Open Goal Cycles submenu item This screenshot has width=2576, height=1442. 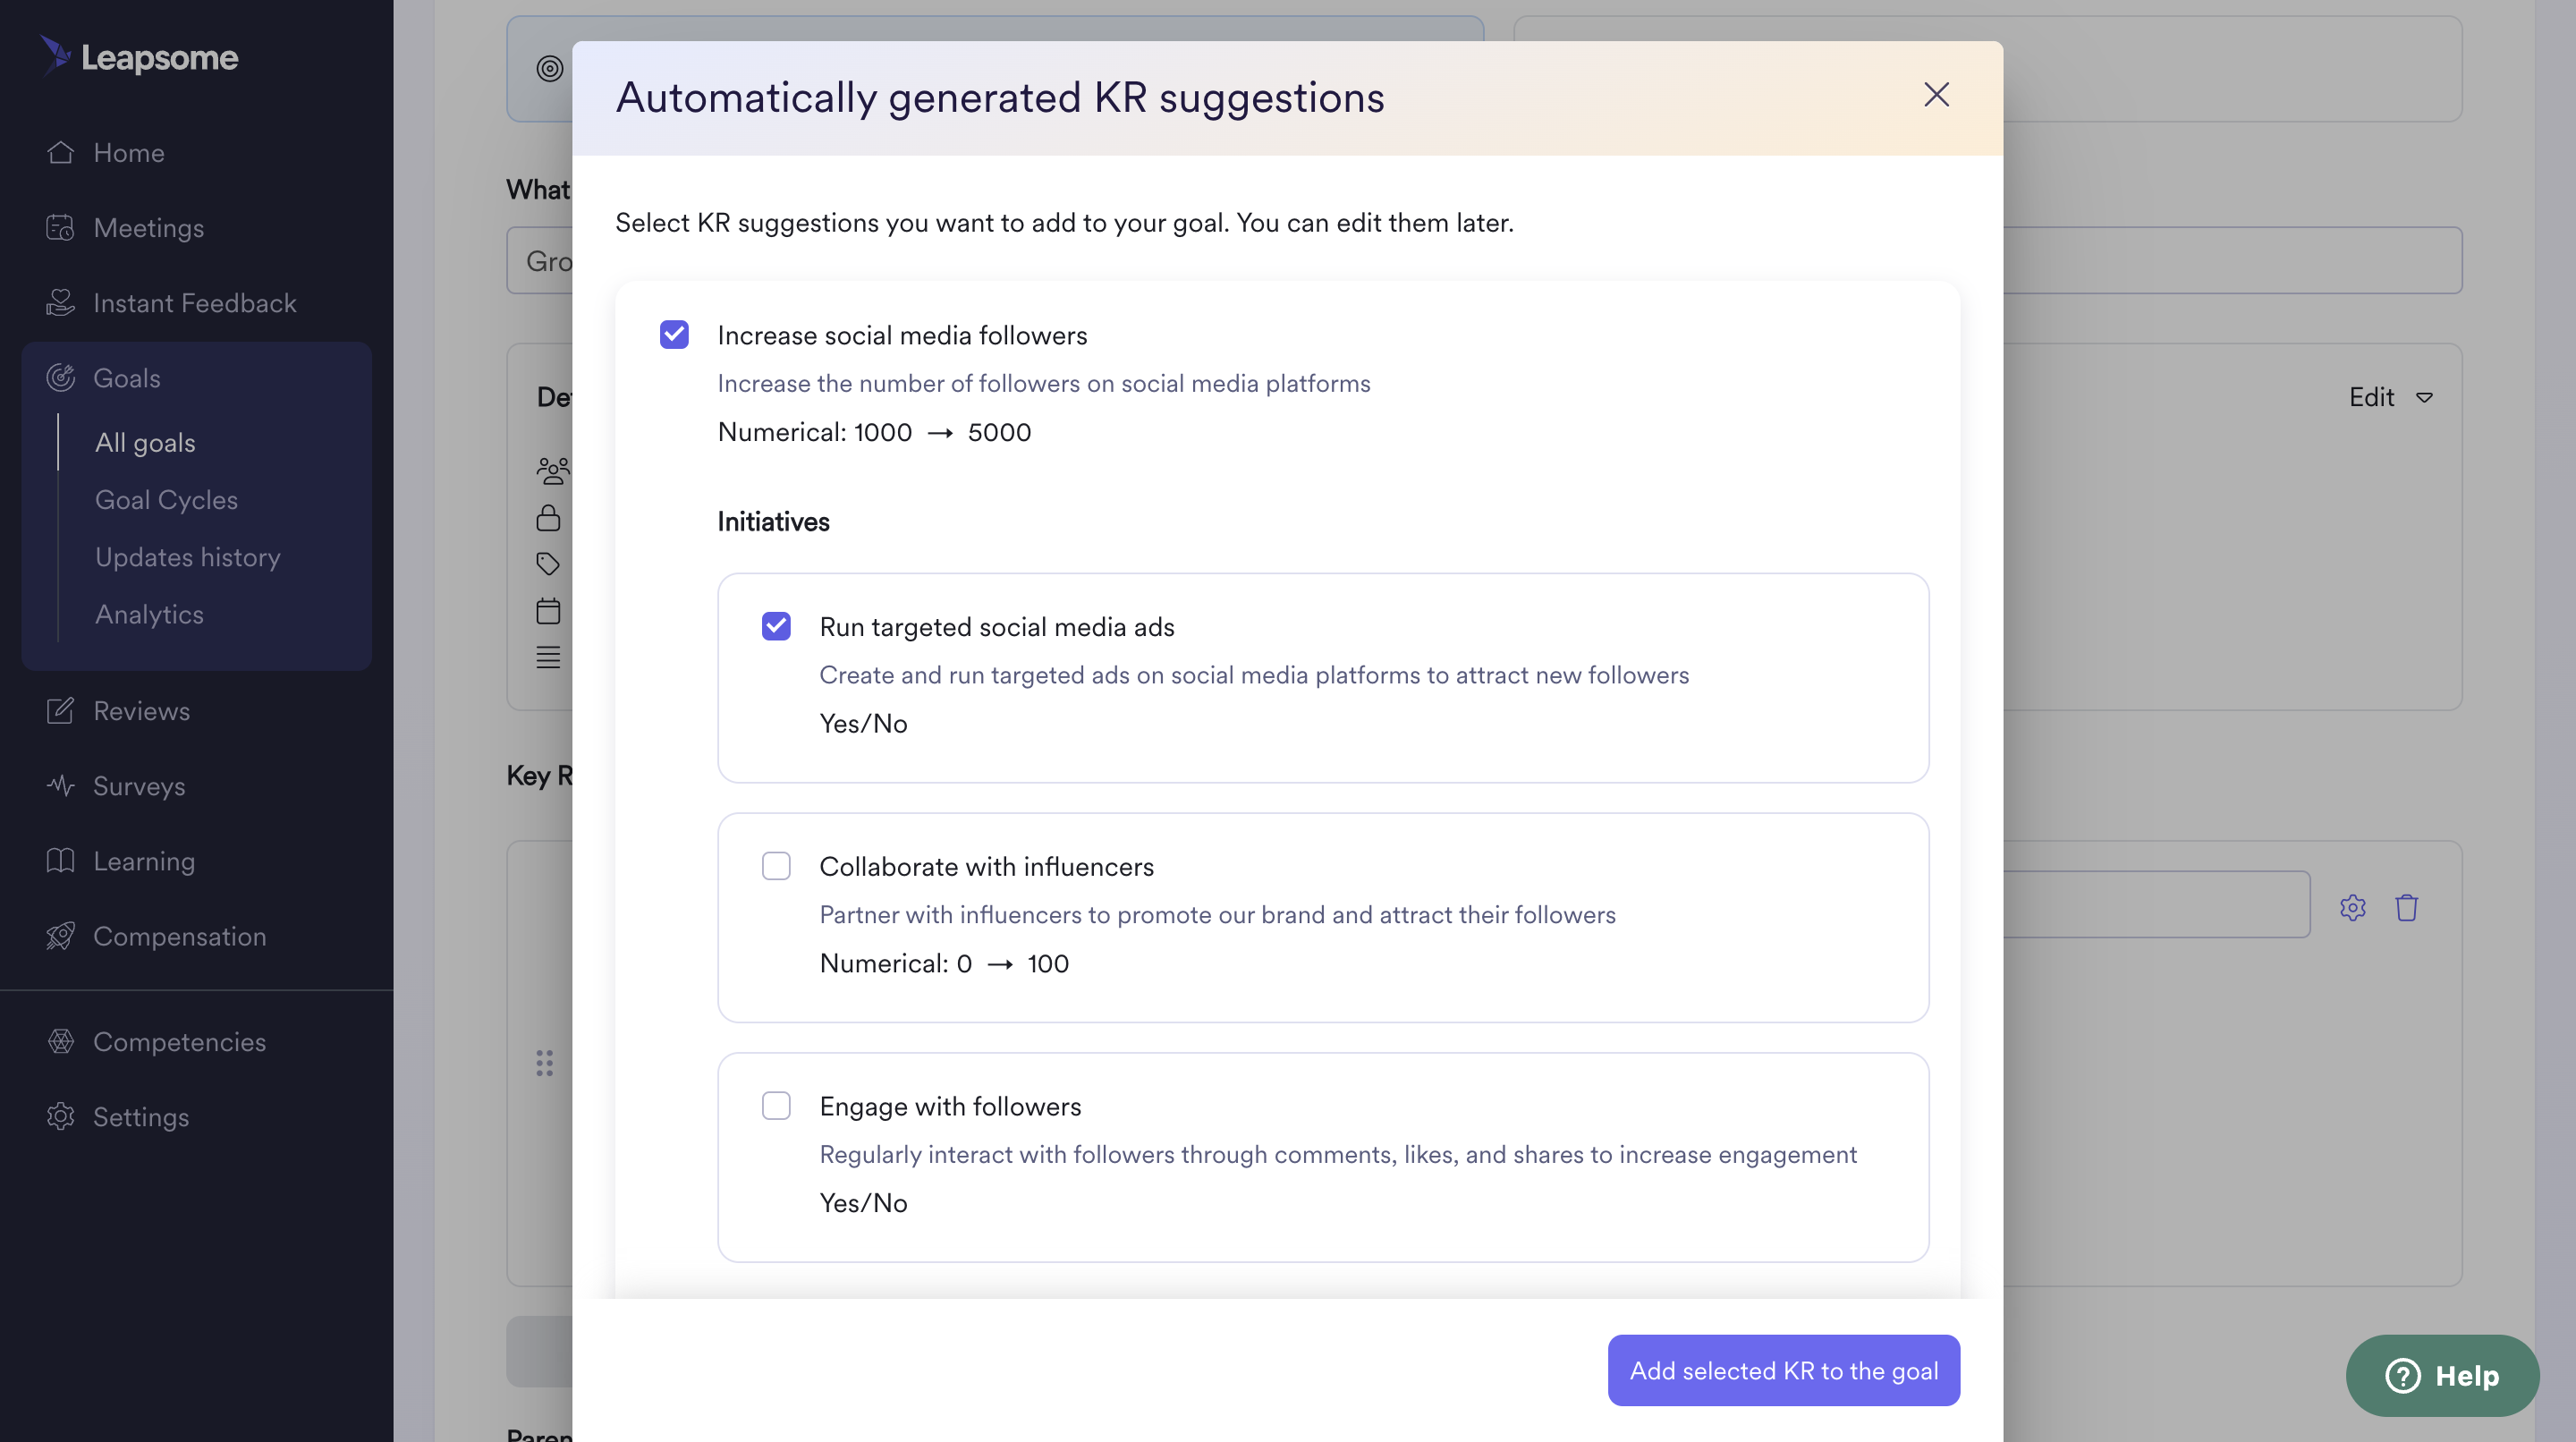click(166, 500)
